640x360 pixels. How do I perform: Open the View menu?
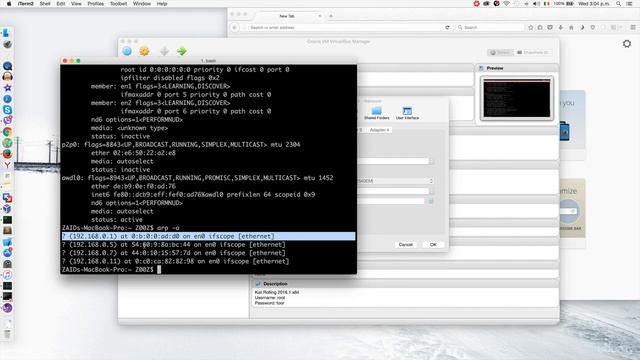click(76, 4)
